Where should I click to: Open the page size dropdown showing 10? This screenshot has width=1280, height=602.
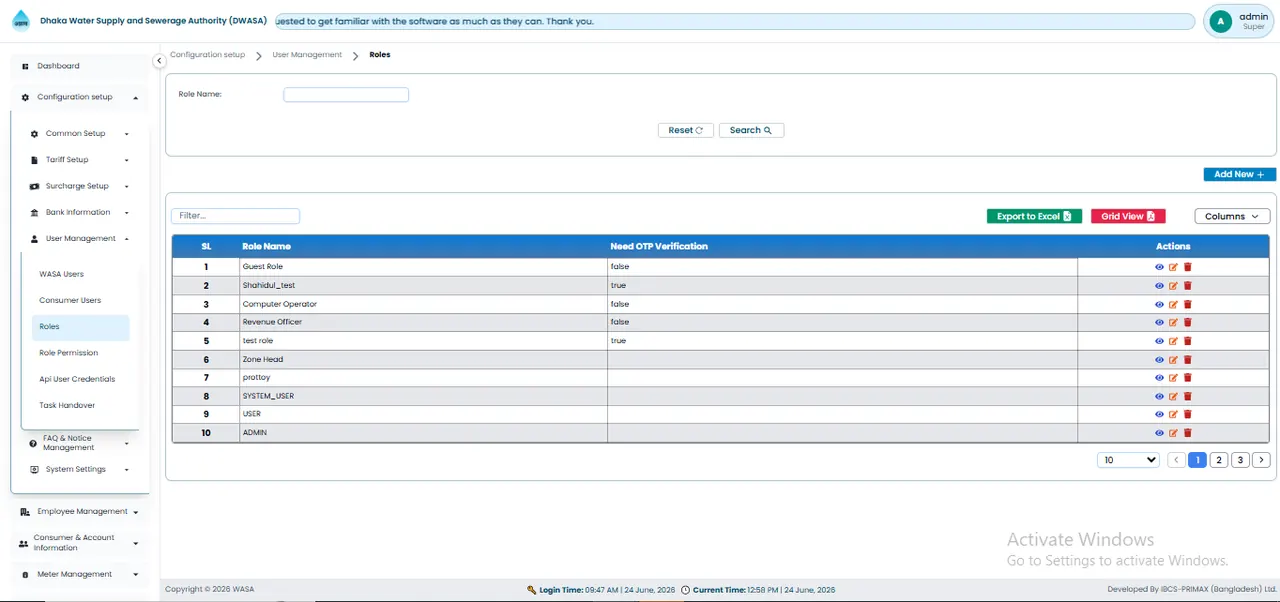tap(1128, 460)
